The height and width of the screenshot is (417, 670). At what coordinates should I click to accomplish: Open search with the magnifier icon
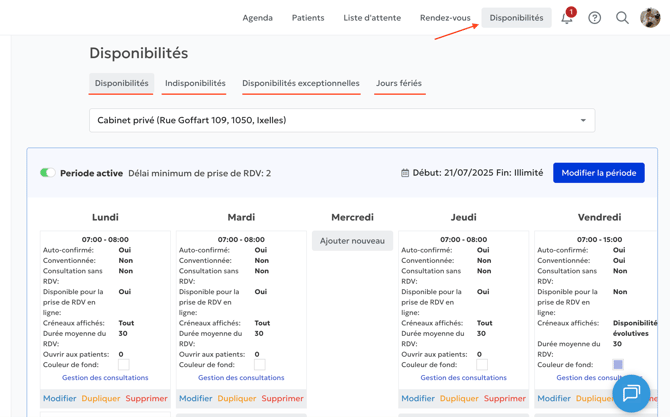pyautogui.click(x=622, y=18)
